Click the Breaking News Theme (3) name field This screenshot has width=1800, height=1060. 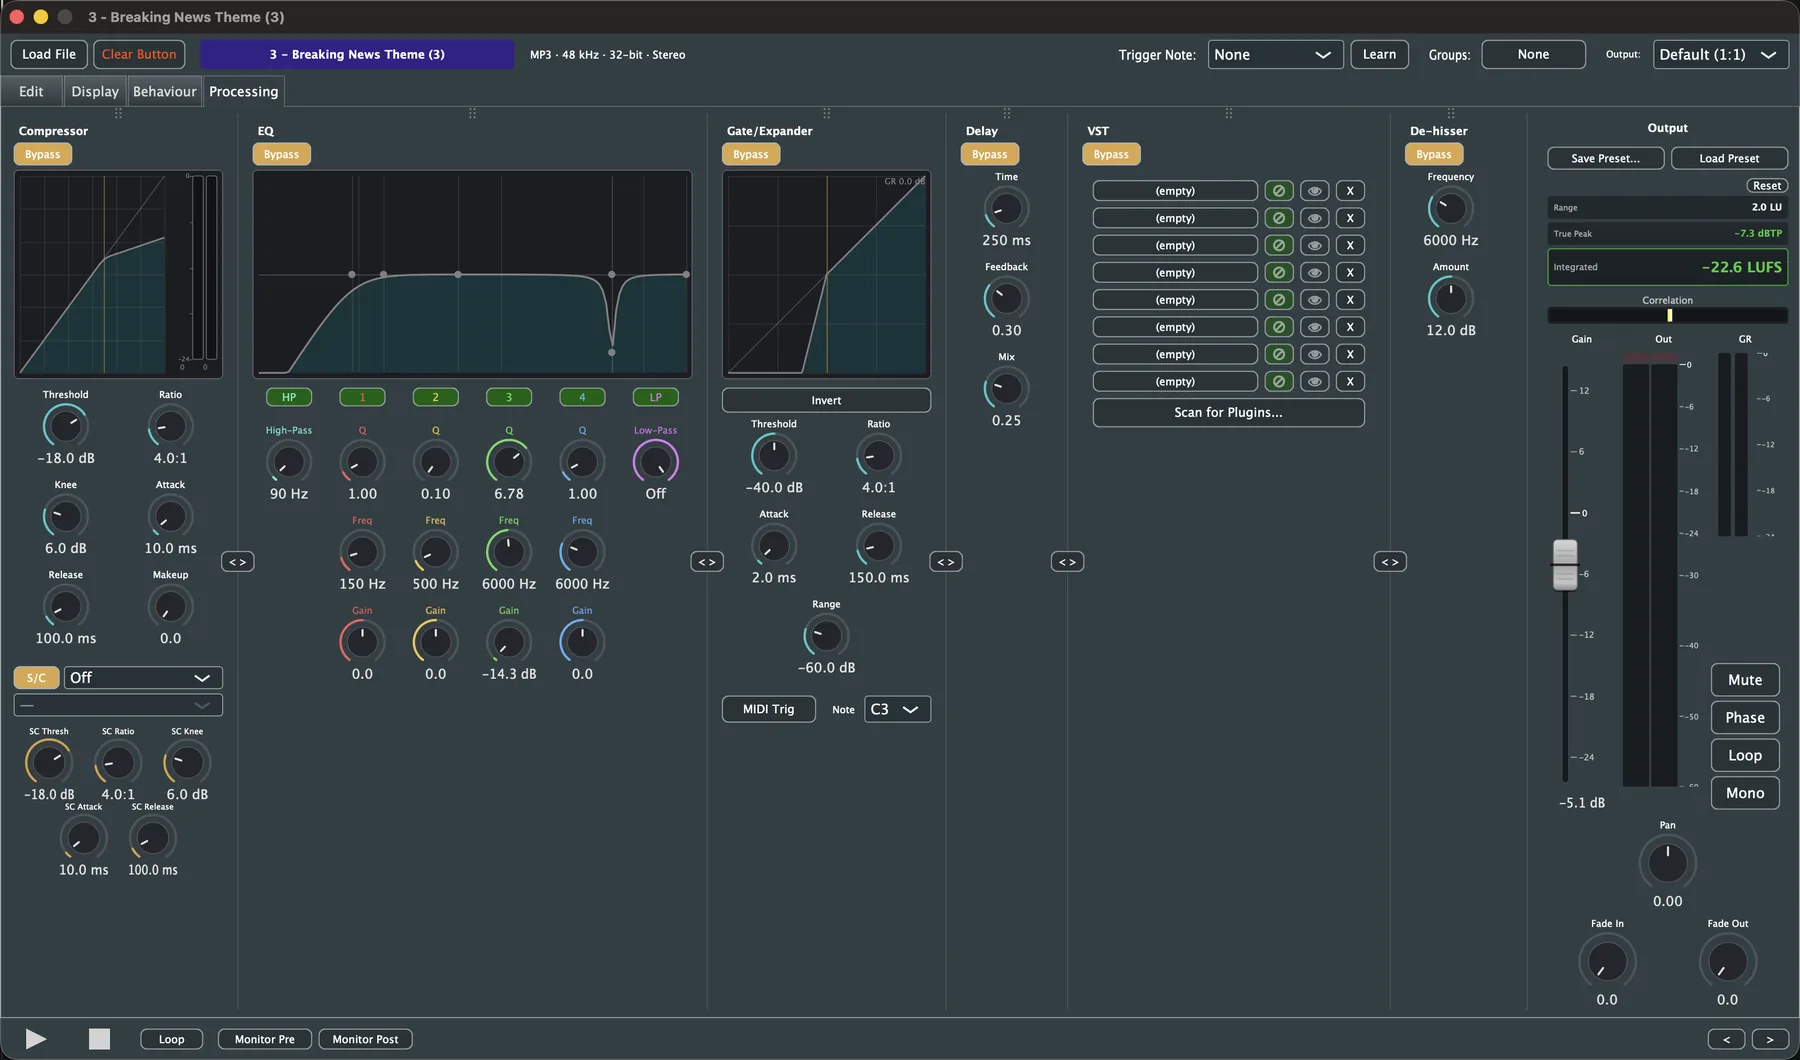357,55
